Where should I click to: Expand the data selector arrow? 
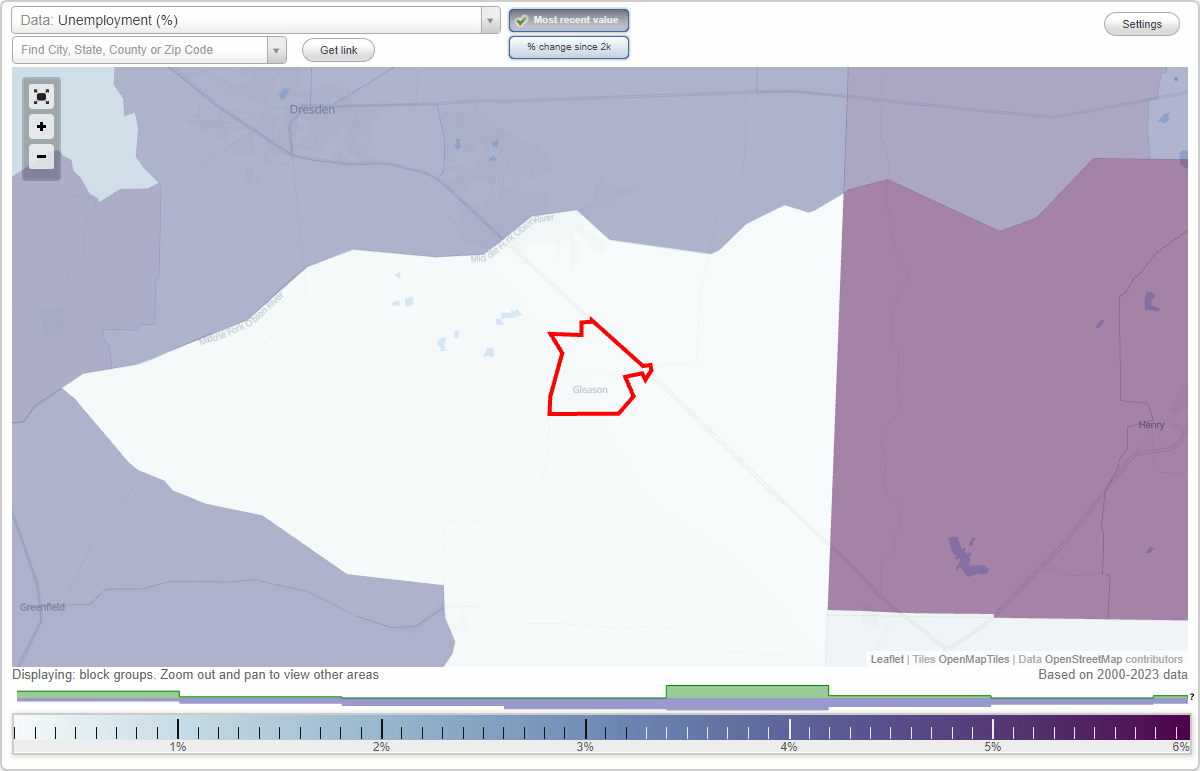[490, 20]
